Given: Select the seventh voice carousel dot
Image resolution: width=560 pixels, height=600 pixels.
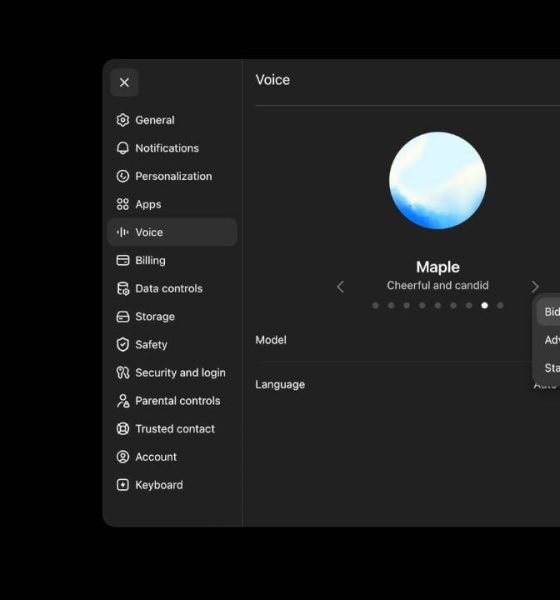Looking at the screenshot, I should click(469, 305).
